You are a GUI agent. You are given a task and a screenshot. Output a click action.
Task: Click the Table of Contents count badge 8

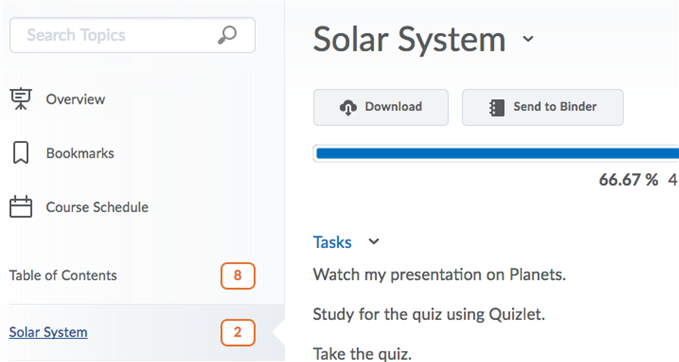click(238, 275)
